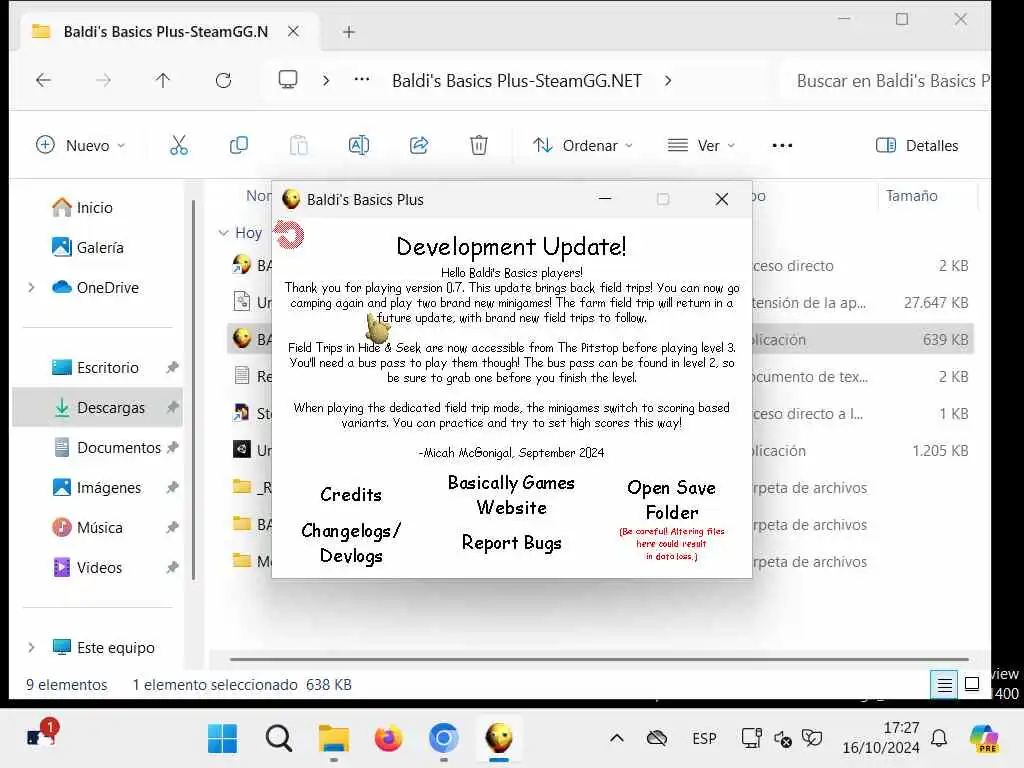Click breadcrumb chevron after Baldi's Basics Plus-SteamGG.NET

pos(667,80)
